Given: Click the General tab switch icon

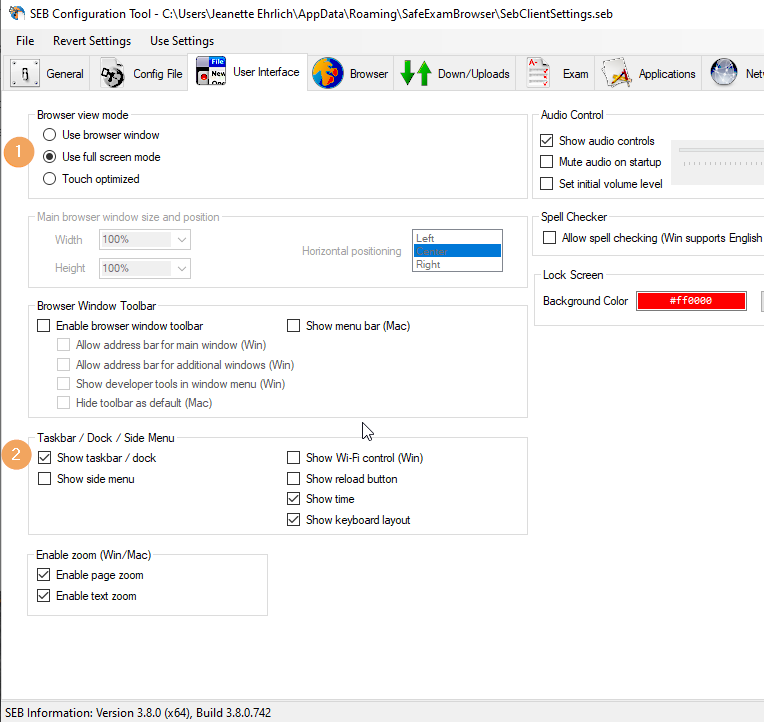Looking at the screenshot, I should [24, 74].
